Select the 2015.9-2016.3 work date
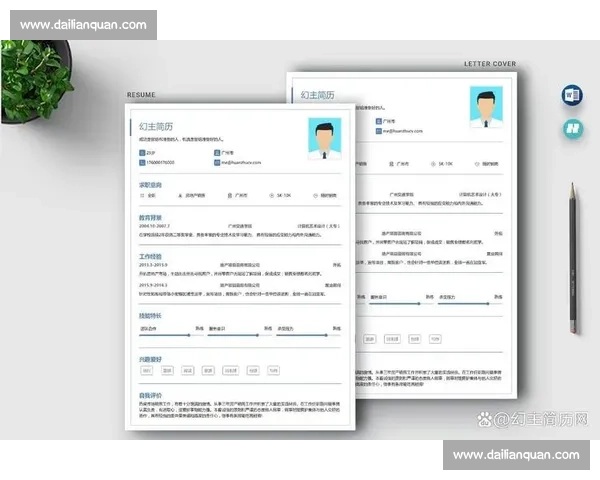 click(x=153, y=285)
